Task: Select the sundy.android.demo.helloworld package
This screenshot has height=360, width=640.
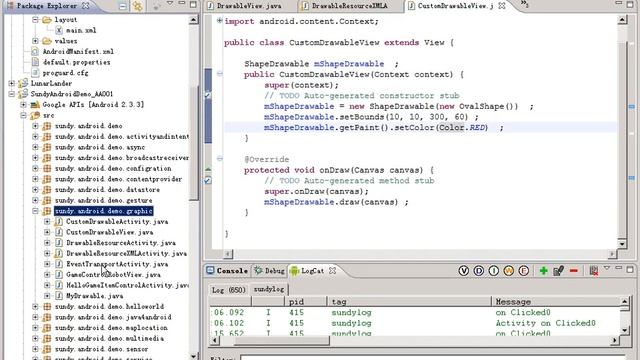Action: pyautogui.click(x=109, y=307)
